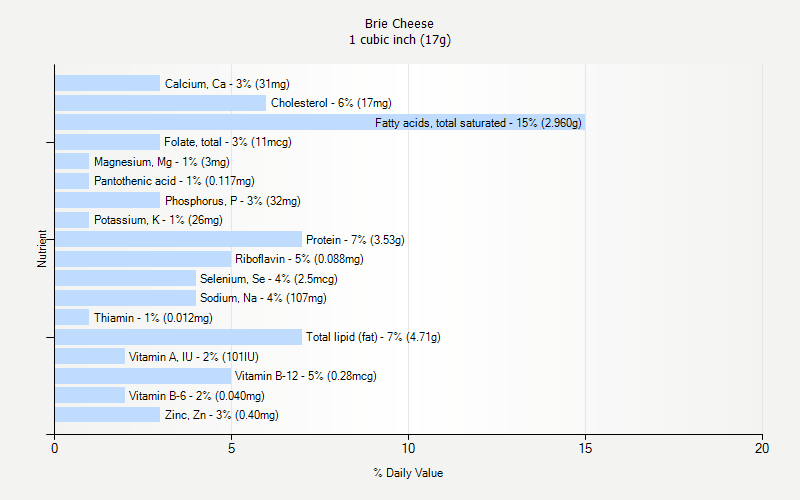The width and height of the screenshot is (800, 500).
Task: Select the Cholesterol 6% bar
Action: 161,103
